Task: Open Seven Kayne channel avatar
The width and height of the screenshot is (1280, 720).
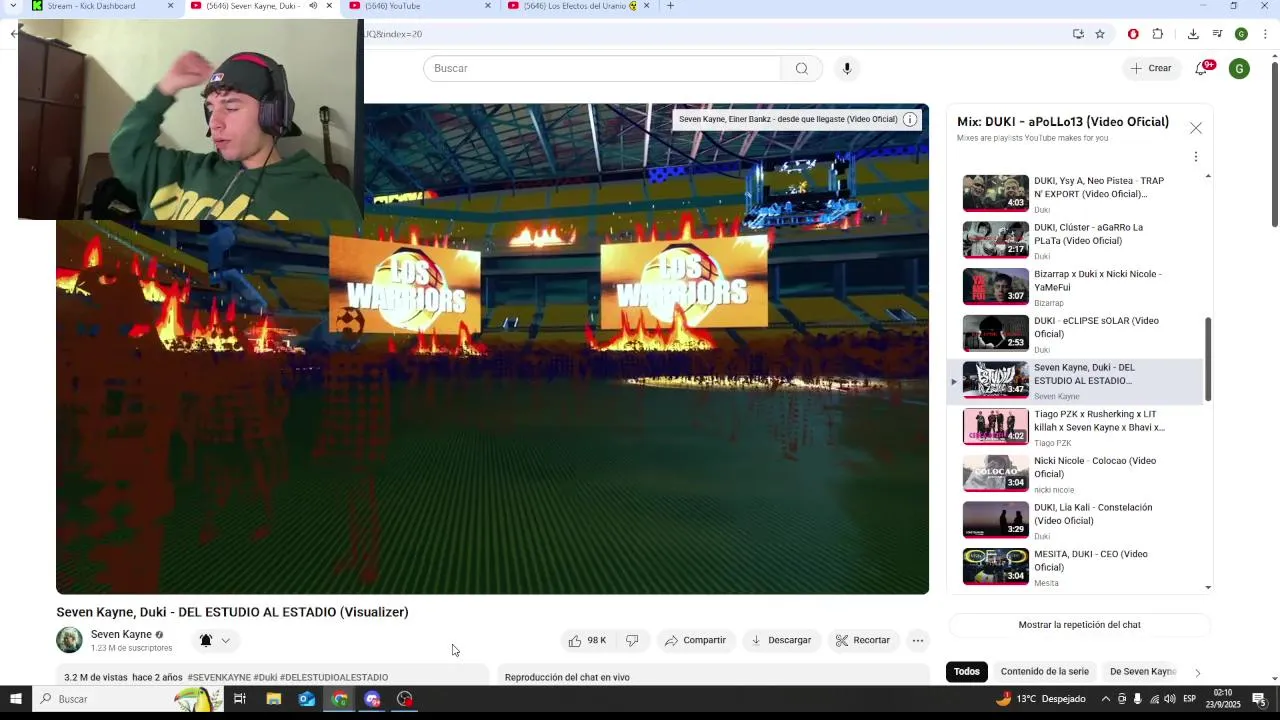Action: (x=69, y=640)
